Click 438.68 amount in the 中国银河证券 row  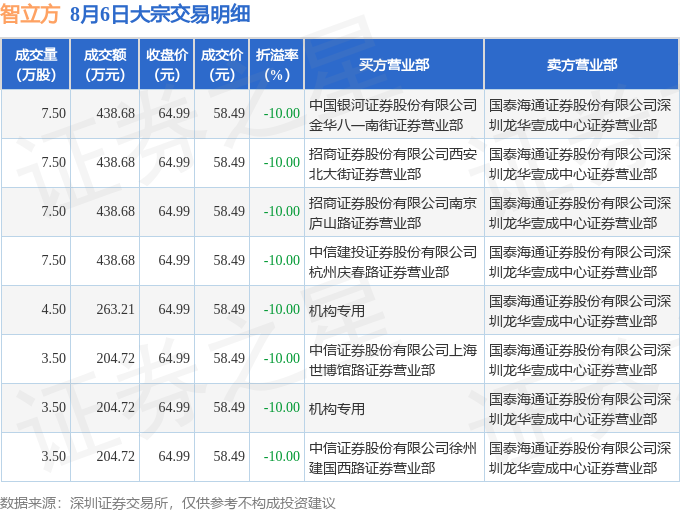(115, 114)
